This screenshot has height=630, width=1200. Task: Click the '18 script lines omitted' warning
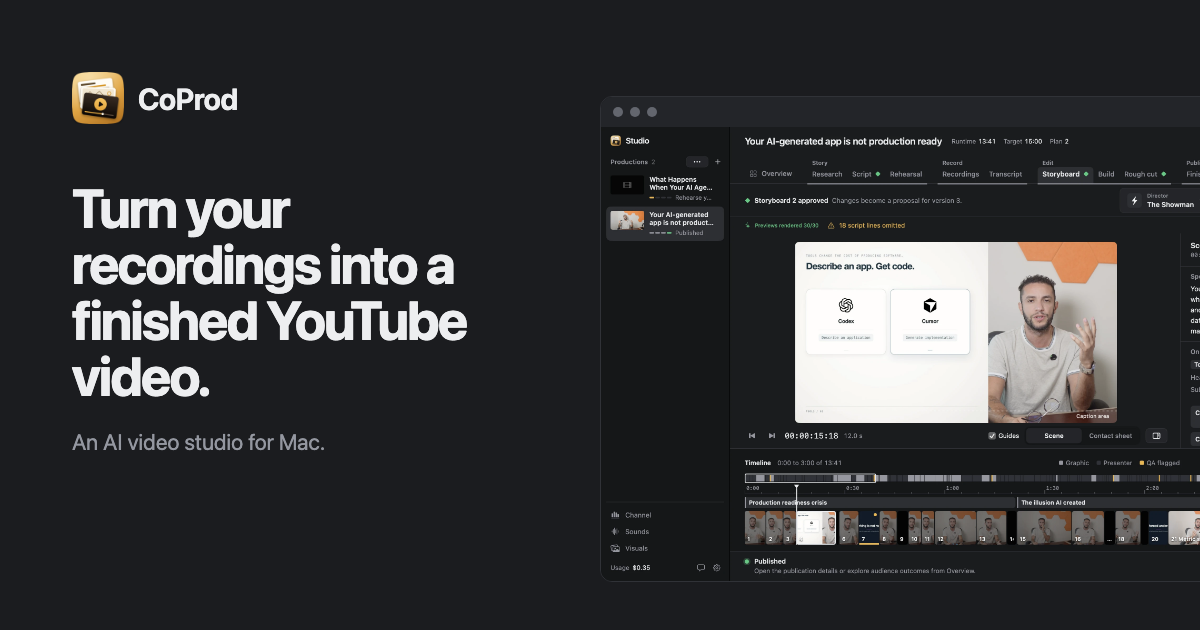click(x=866, y=226)
